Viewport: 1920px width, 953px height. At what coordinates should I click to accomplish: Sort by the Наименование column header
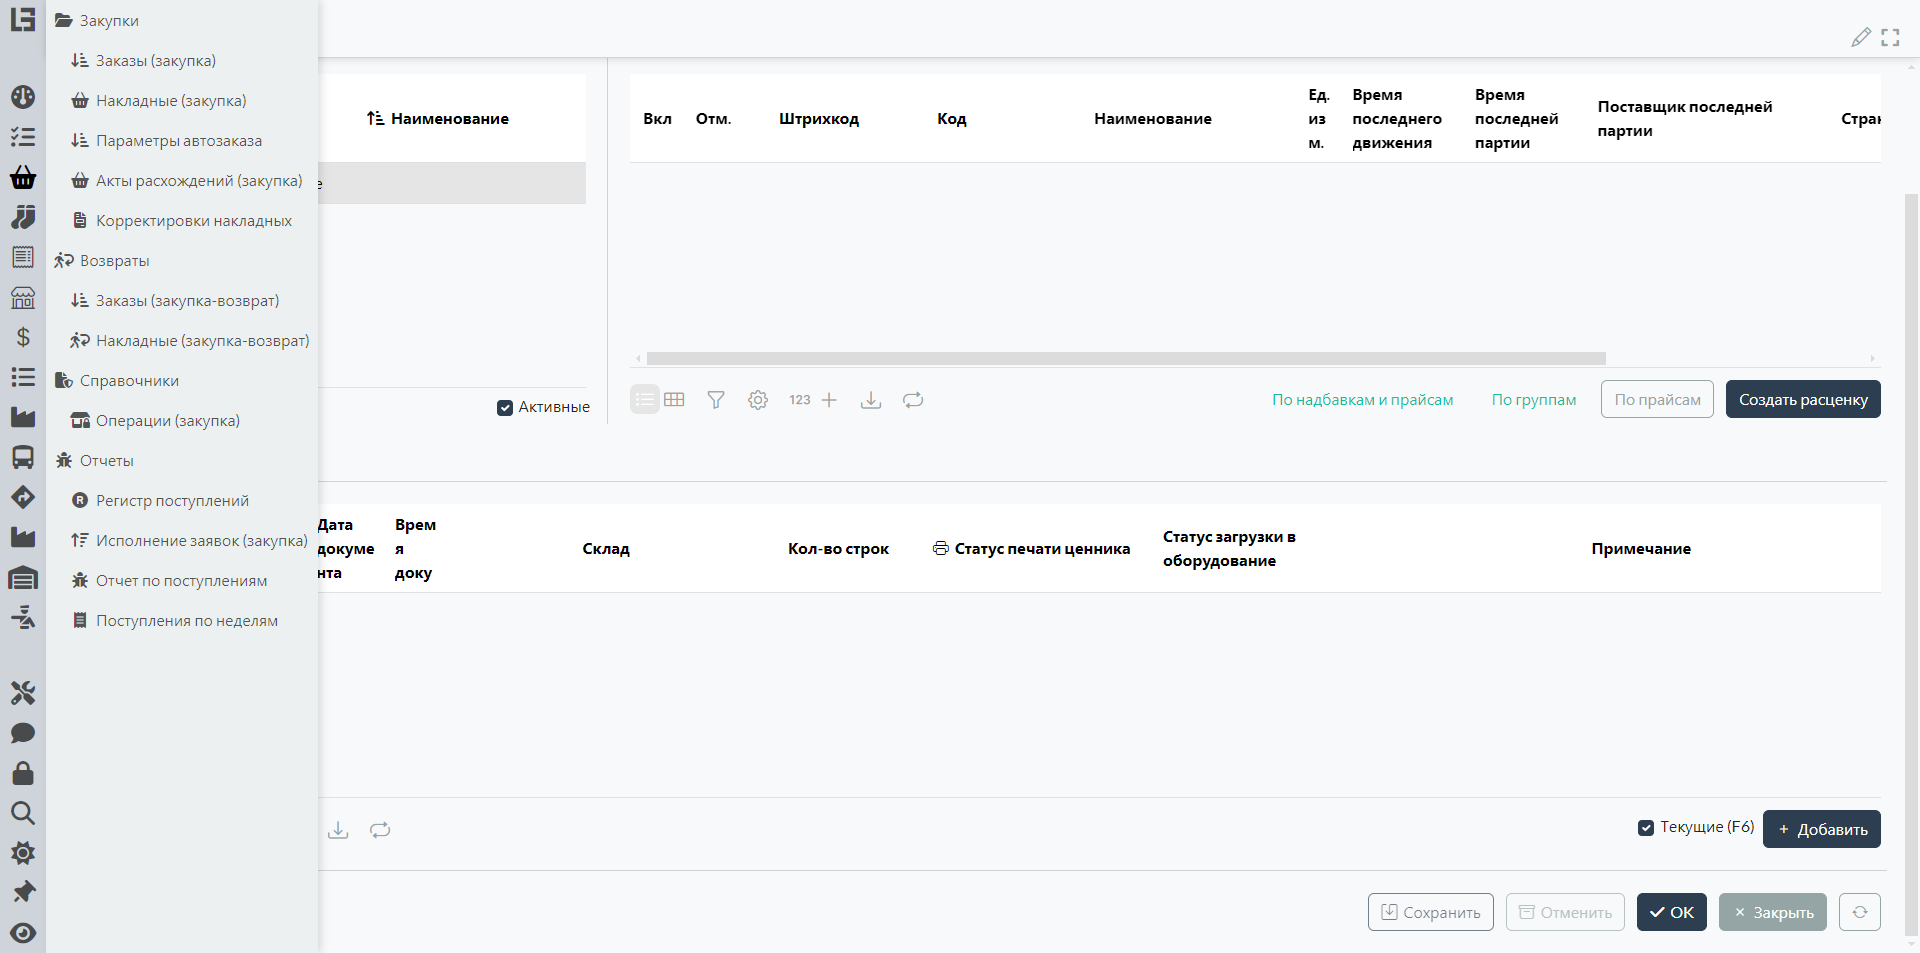coord(449,119)
